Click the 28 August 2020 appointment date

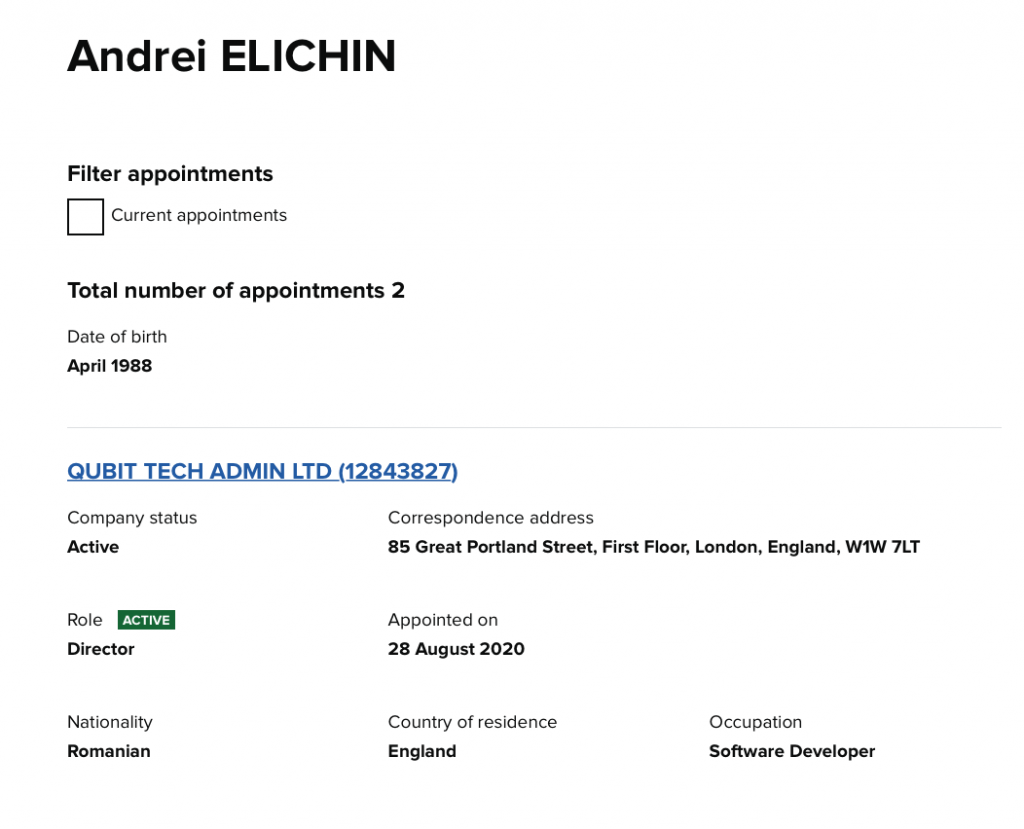(456, 649)
